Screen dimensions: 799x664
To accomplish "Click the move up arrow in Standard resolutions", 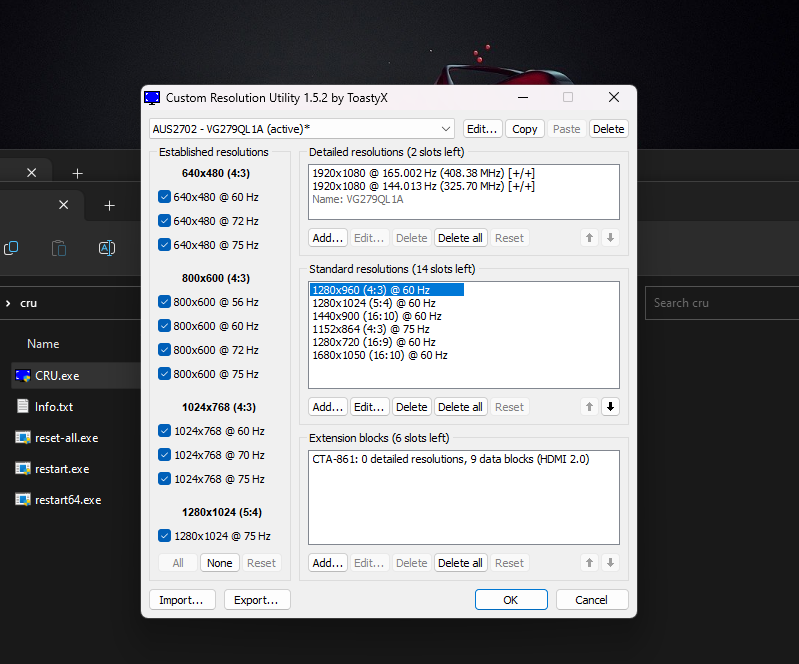I will [590, 407].
